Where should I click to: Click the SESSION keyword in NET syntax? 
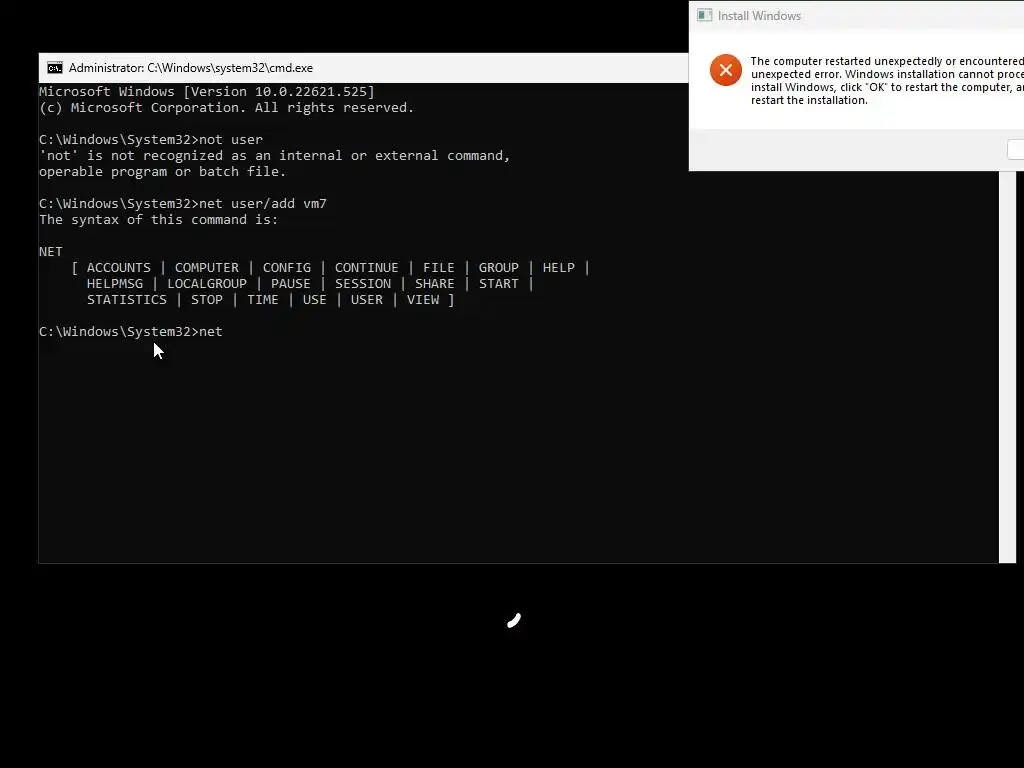(363, 284)
